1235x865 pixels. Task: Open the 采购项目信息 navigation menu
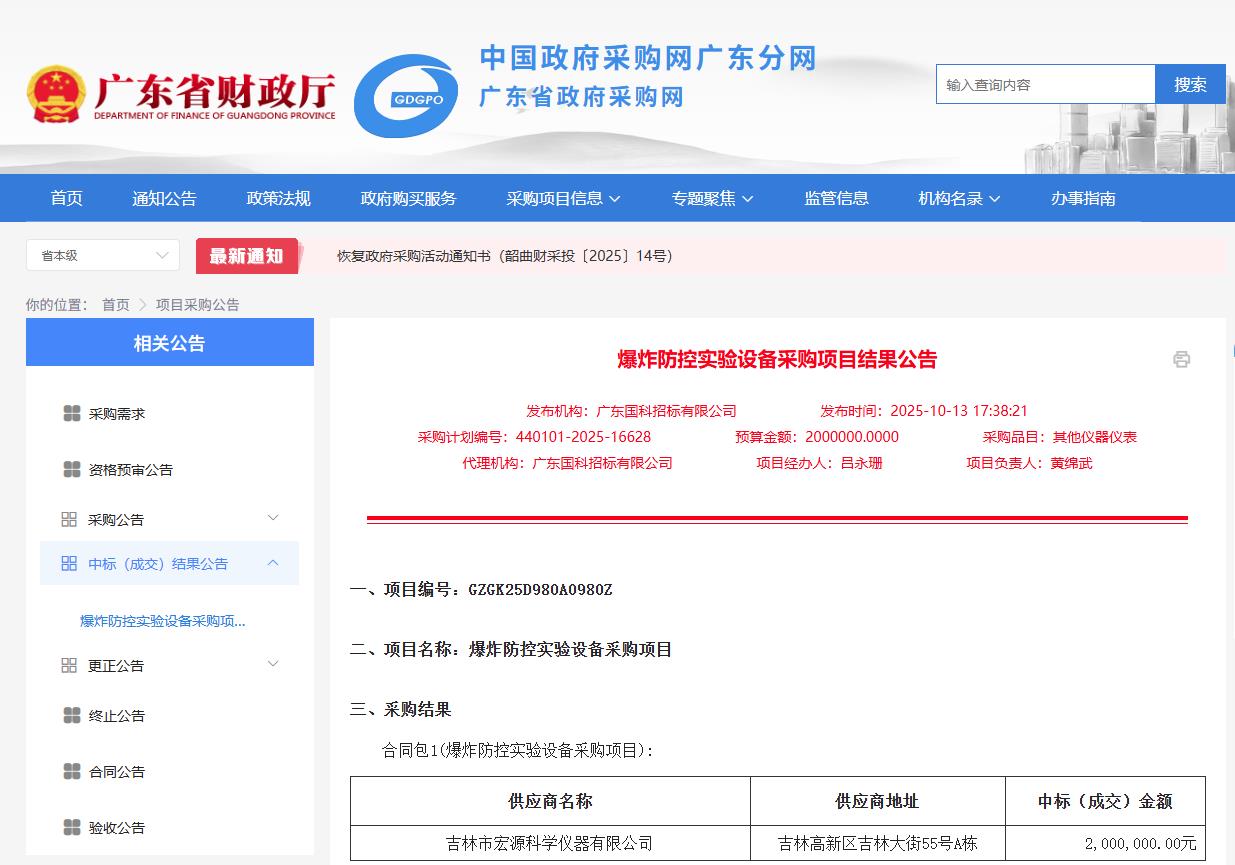[x=563, y=199]
